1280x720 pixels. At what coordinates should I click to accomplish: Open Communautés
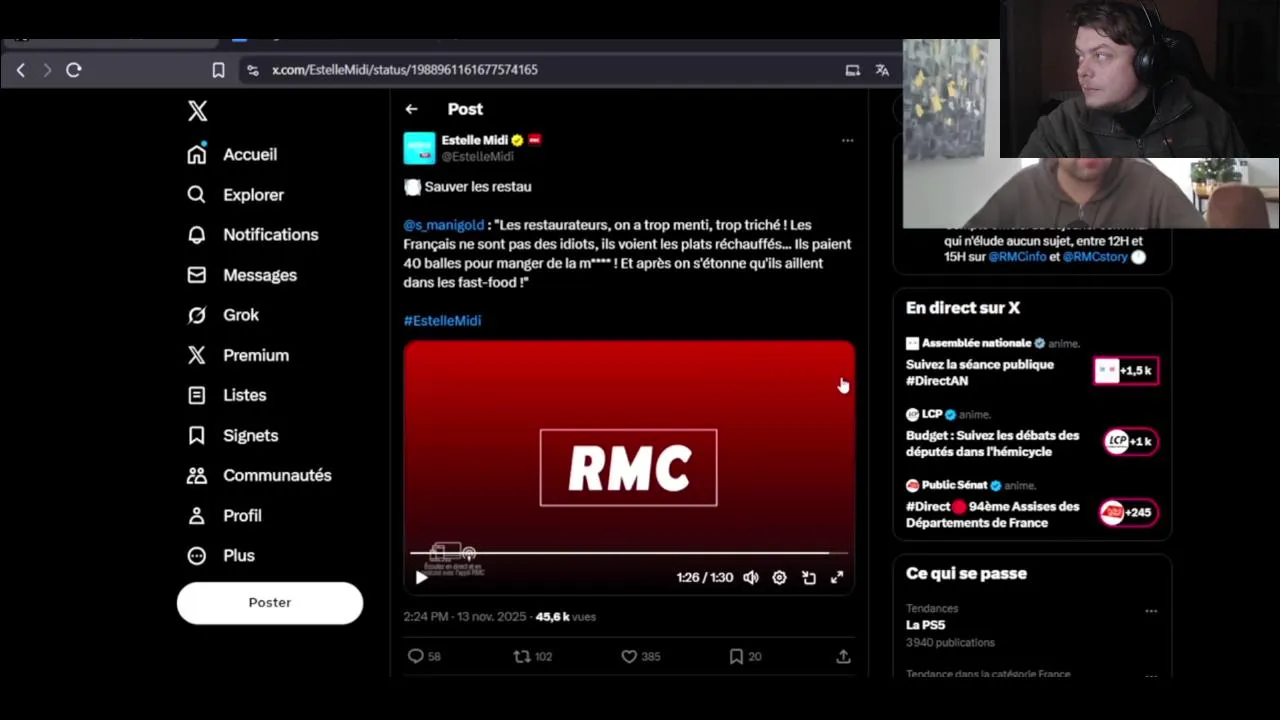[259, 475]
